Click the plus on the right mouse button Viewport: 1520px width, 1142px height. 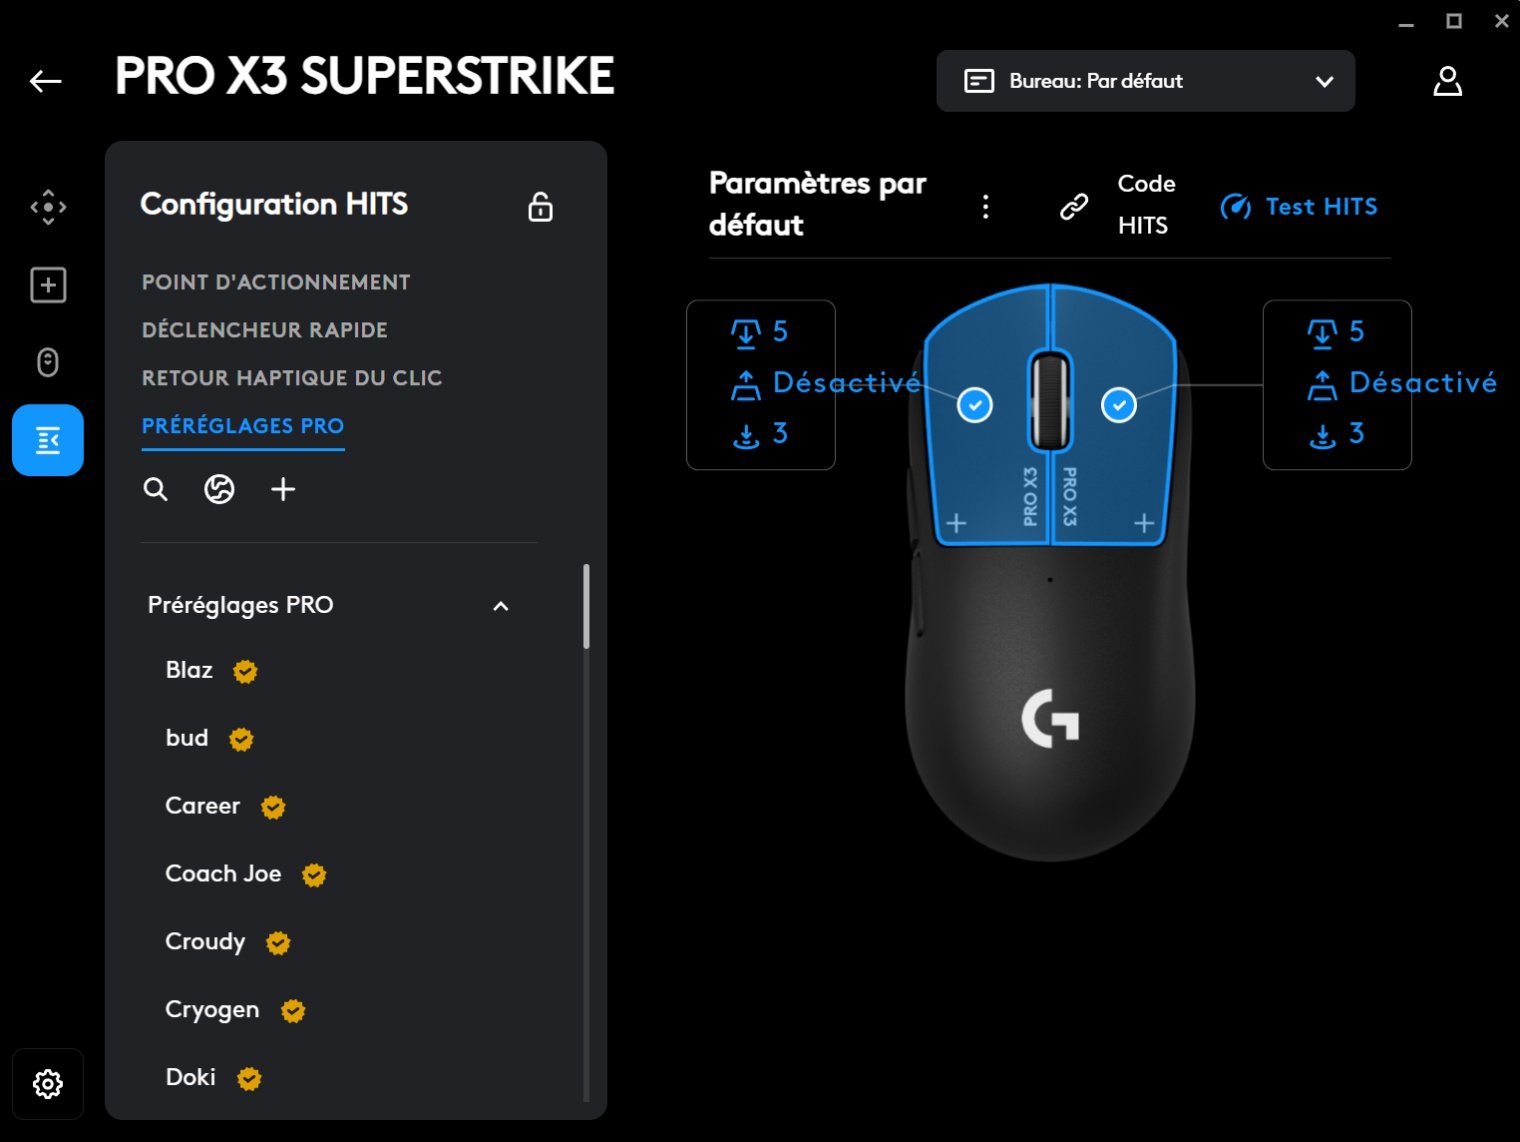coord(1144,523)
